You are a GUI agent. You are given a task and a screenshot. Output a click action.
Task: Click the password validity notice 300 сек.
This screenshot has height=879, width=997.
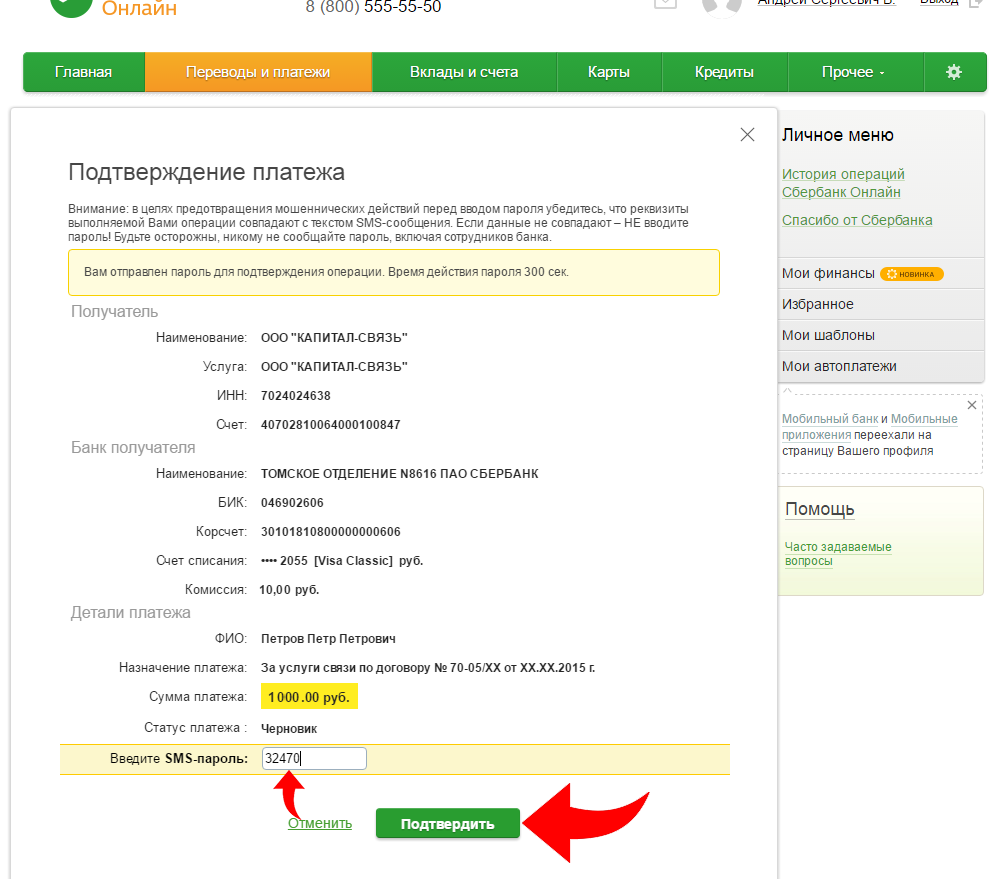click(x=394, y=272)
